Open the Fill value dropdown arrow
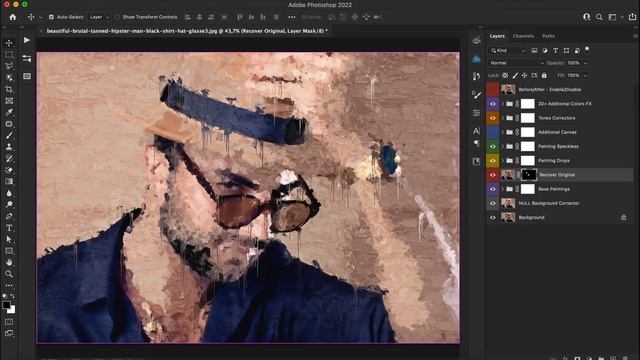 pyautogui.click(x=586, y=76)
